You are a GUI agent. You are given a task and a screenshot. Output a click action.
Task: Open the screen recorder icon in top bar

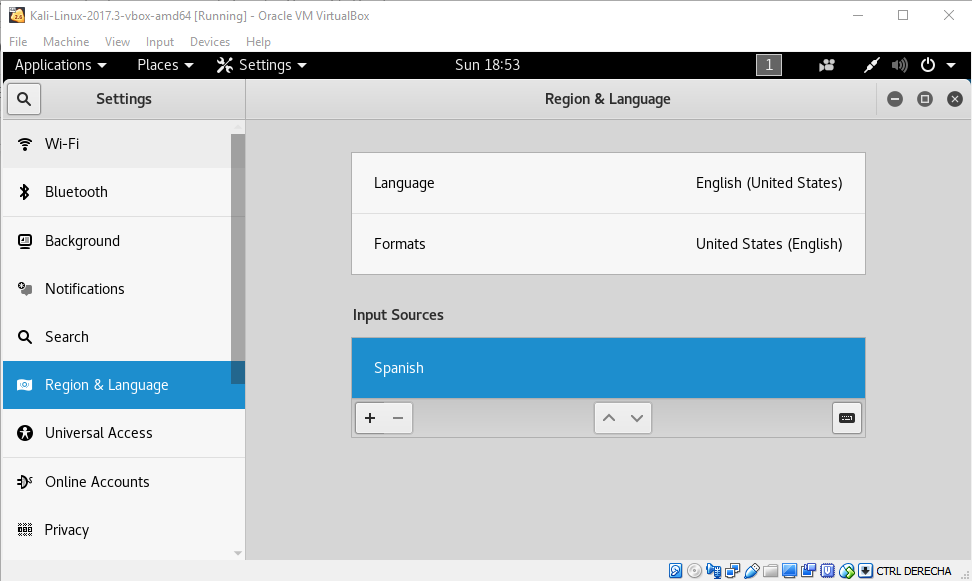[826, 66]
